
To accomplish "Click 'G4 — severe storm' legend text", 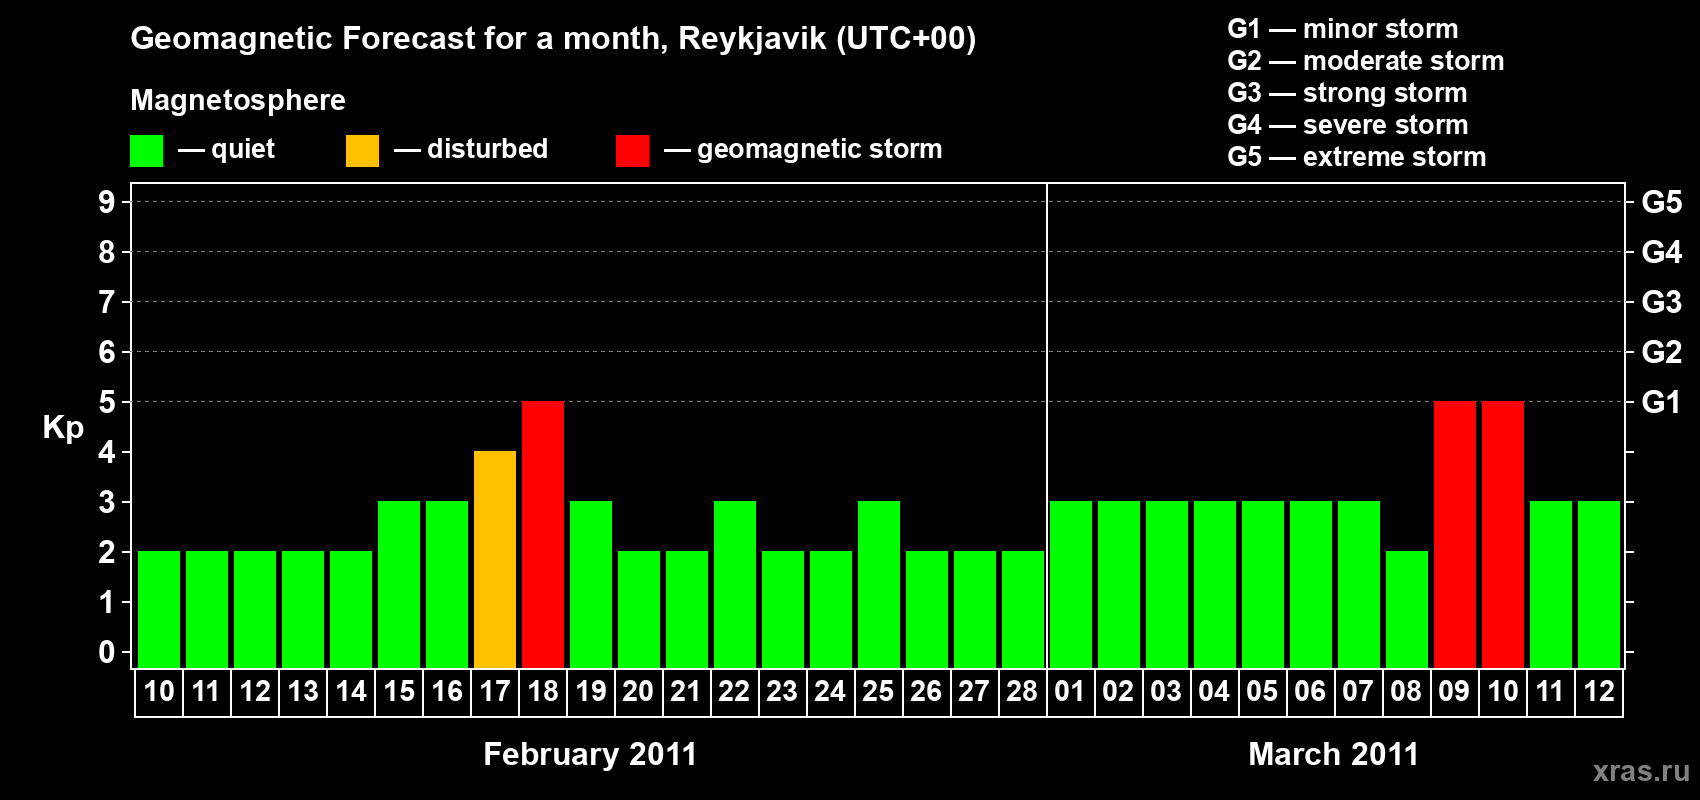I will point(1348,125).
